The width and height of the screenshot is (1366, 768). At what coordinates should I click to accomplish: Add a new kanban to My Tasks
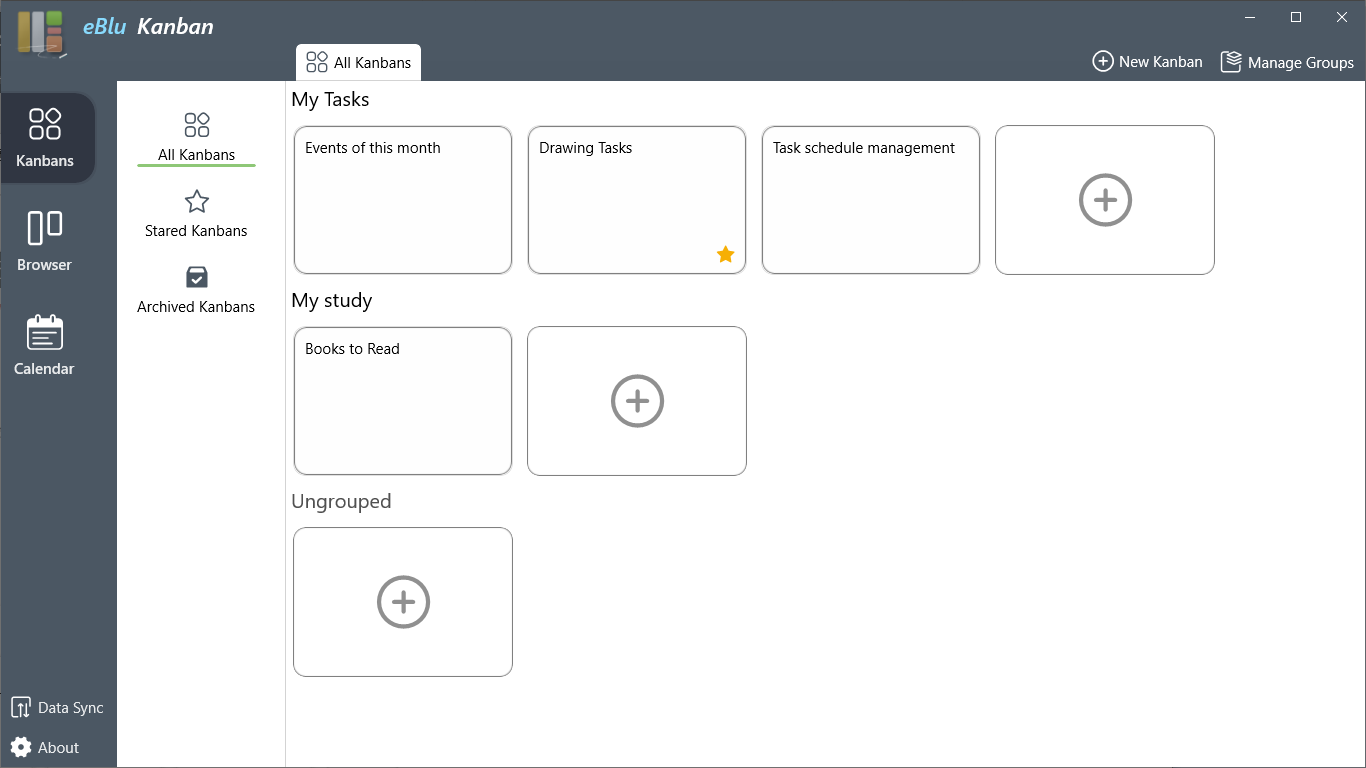pos(1105,200)
